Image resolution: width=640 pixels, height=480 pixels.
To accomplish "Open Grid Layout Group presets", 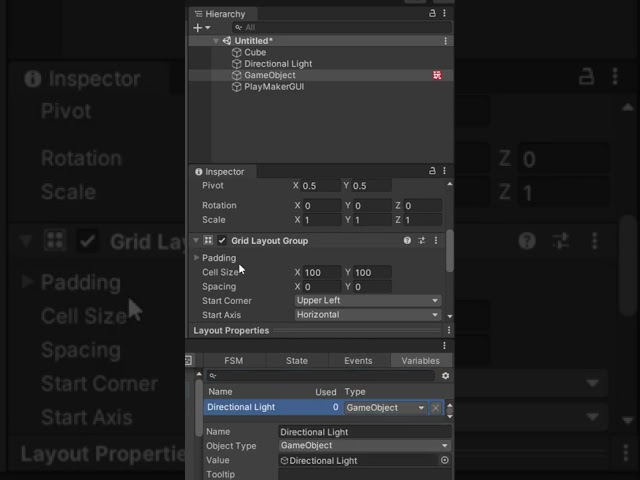I will pyautogui.click(x=421, y=240).
